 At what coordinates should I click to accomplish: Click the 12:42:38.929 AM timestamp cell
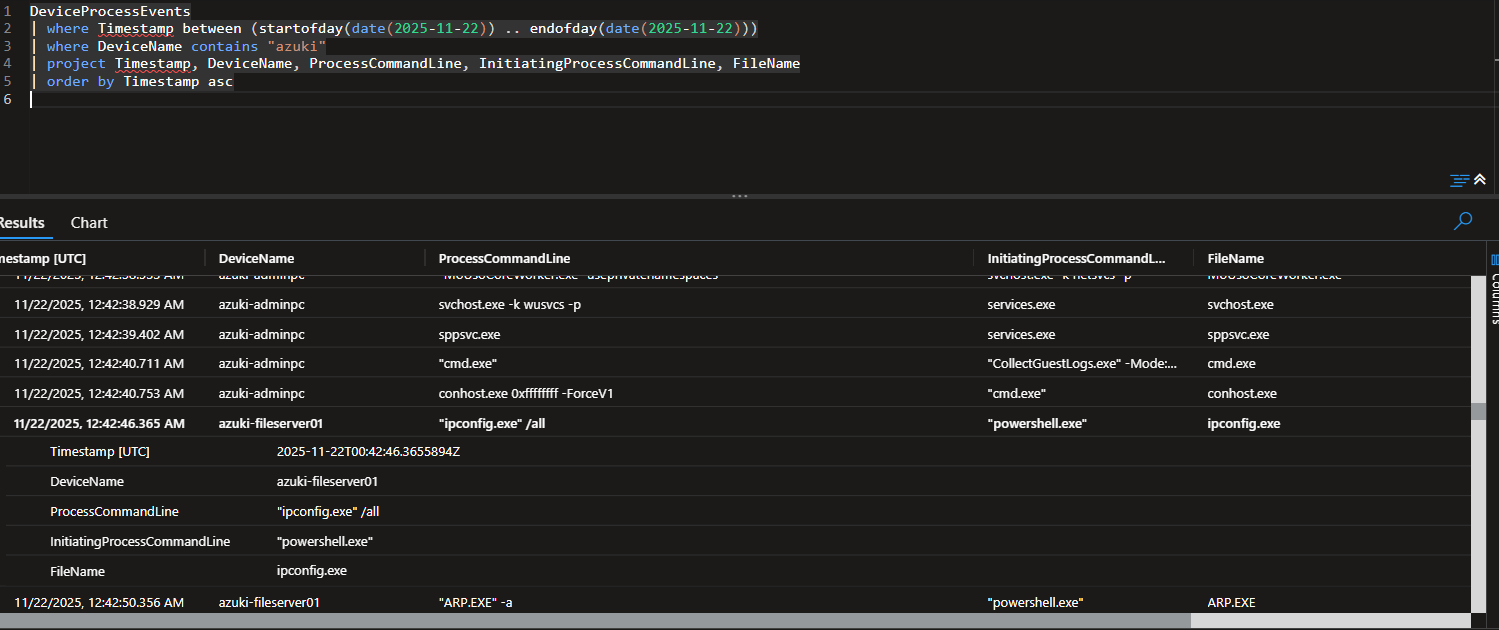coord(99,304)
